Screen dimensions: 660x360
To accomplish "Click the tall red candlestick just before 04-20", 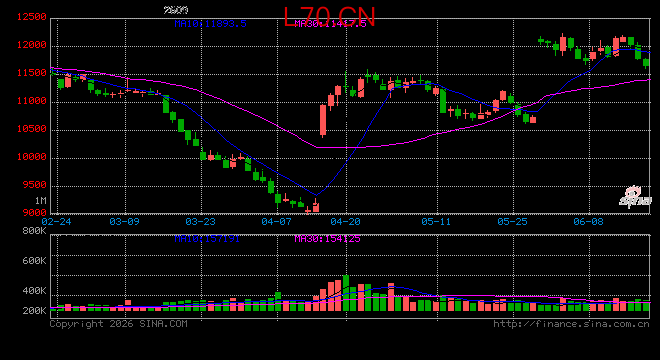I will [323, 120].
